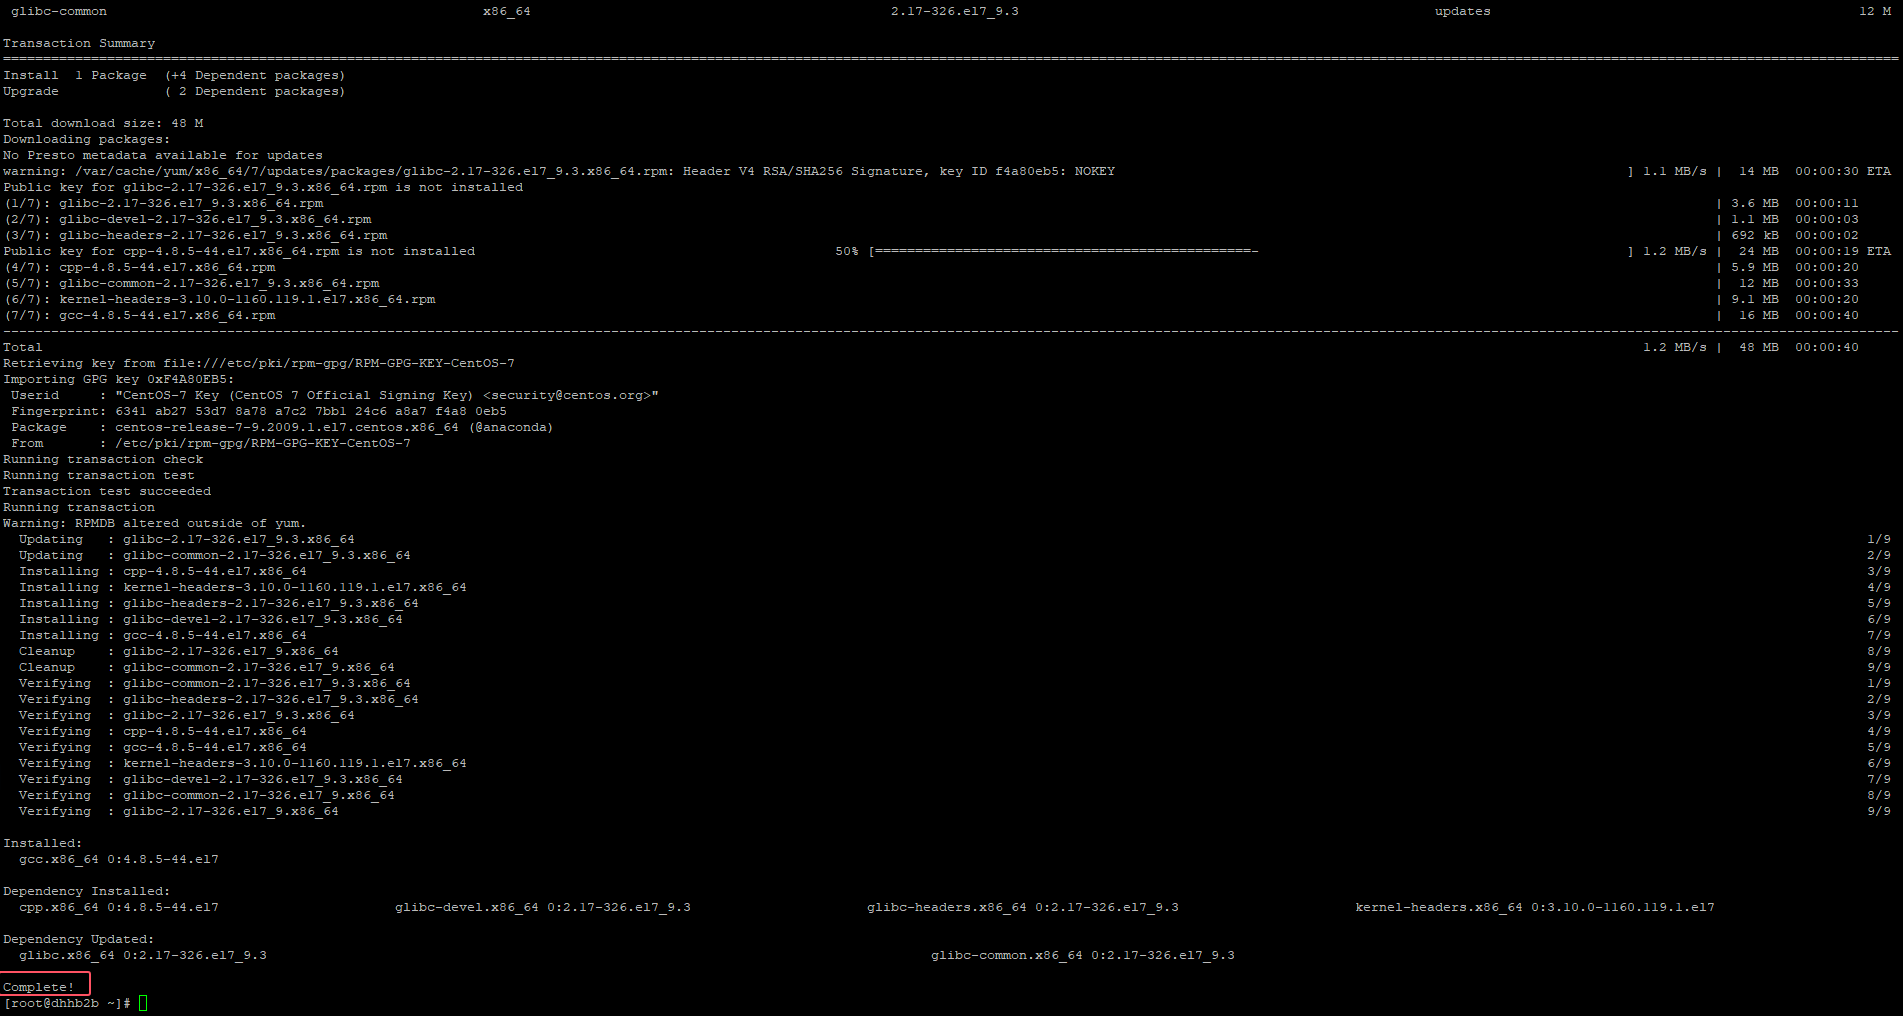Click the Fingerprint '6341 ab27 53d7' line
Image resolution: width=1904 pixels, height=1016 pixels.
(259, 411)
